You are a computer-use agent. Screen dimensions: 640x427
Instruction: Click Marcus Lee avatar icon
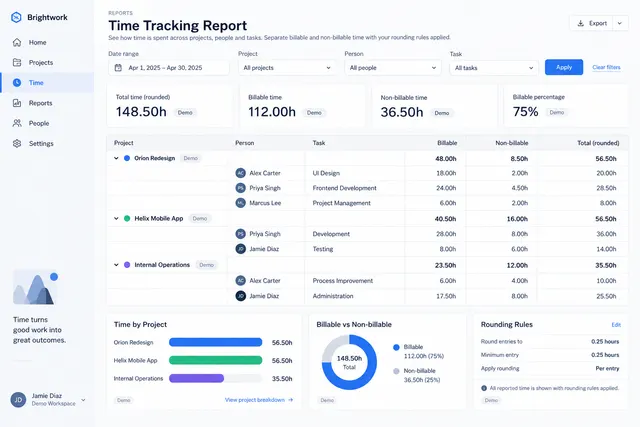click(241, 203)
